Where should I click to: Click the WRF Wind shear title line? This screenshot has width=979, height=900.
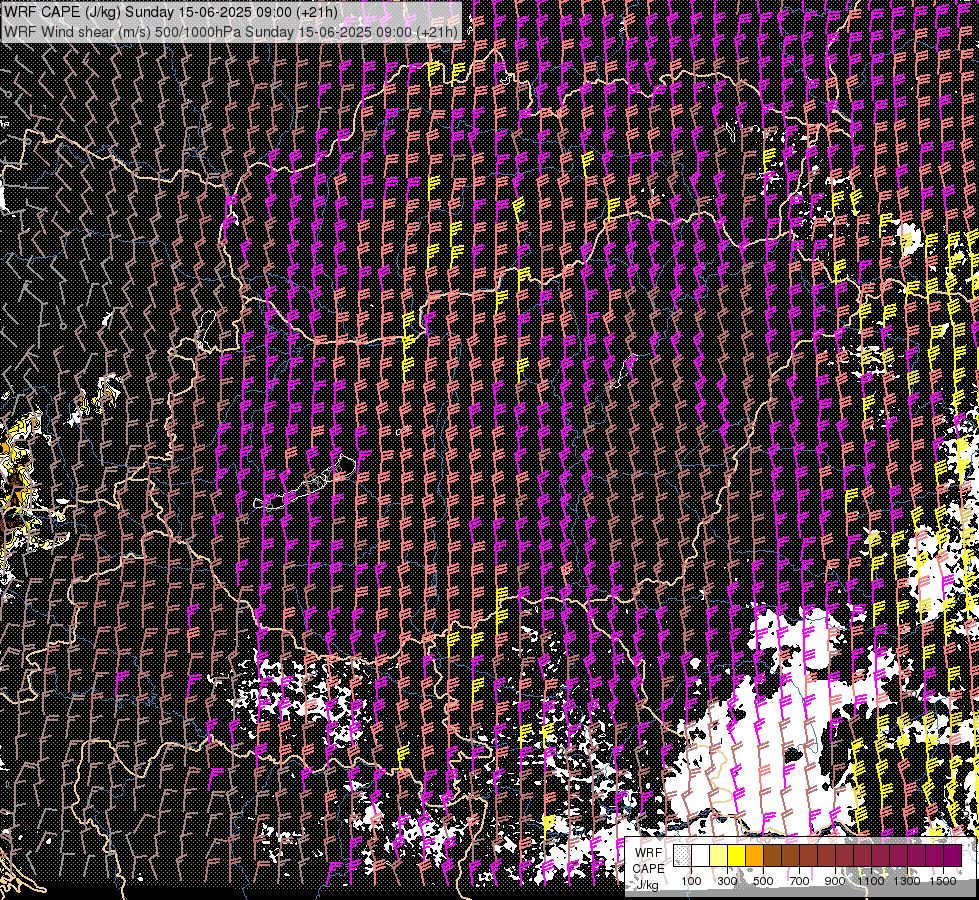pos(231,31)
